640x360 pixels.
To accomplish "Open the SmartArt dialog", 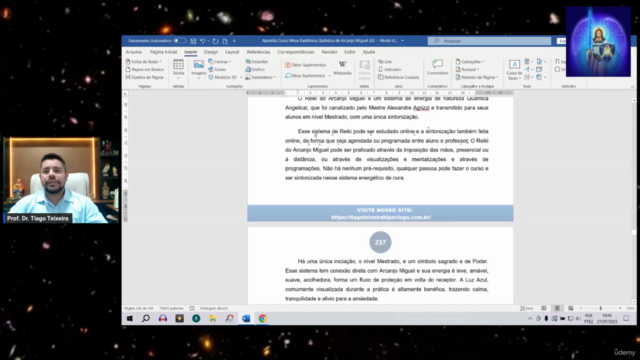I will point(257,62).
